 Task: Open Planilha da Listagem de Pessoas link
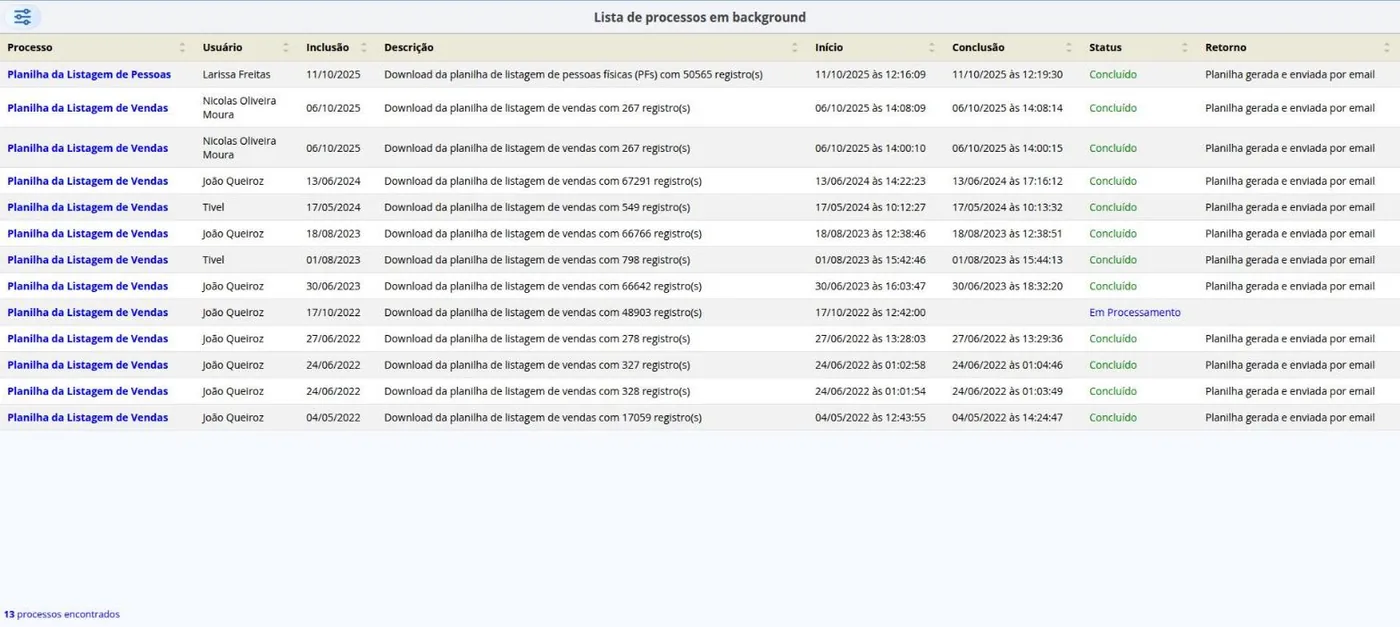89,75
